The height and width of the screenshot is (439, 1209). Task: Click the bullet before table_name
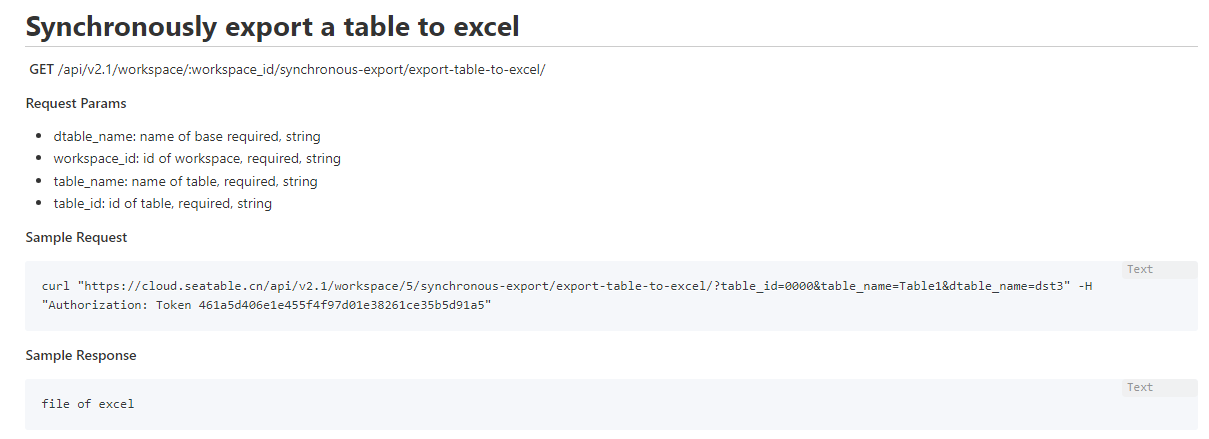coord(39,182)
